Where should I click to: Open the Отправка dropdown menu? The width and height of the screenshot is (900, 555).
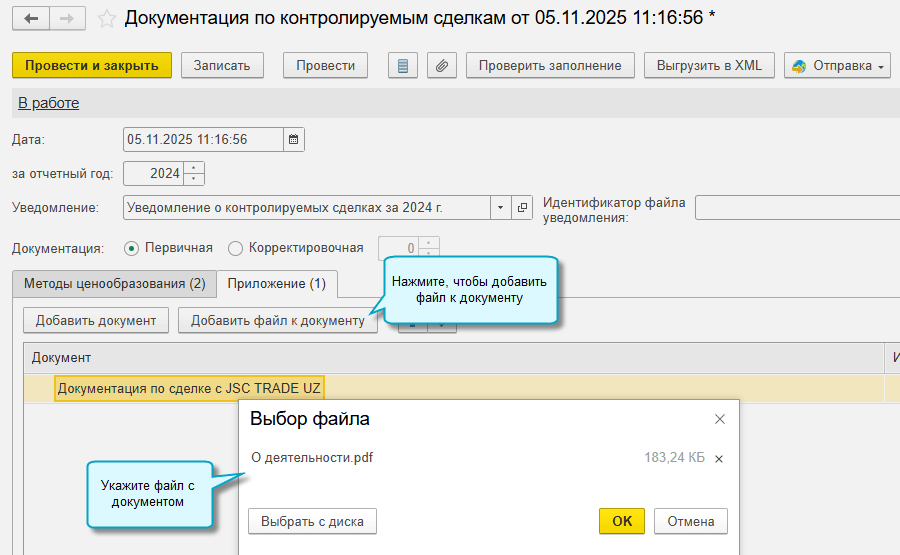(x=839, y=66)
